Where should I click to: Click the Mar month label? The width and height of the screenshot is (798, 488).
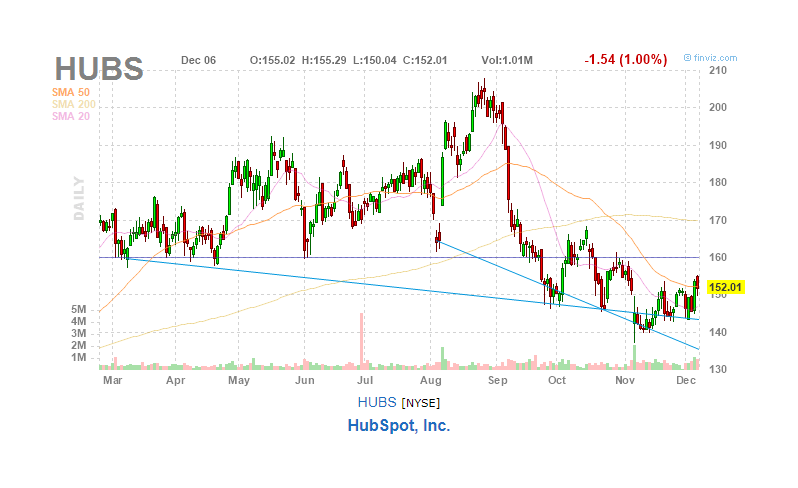112,381
